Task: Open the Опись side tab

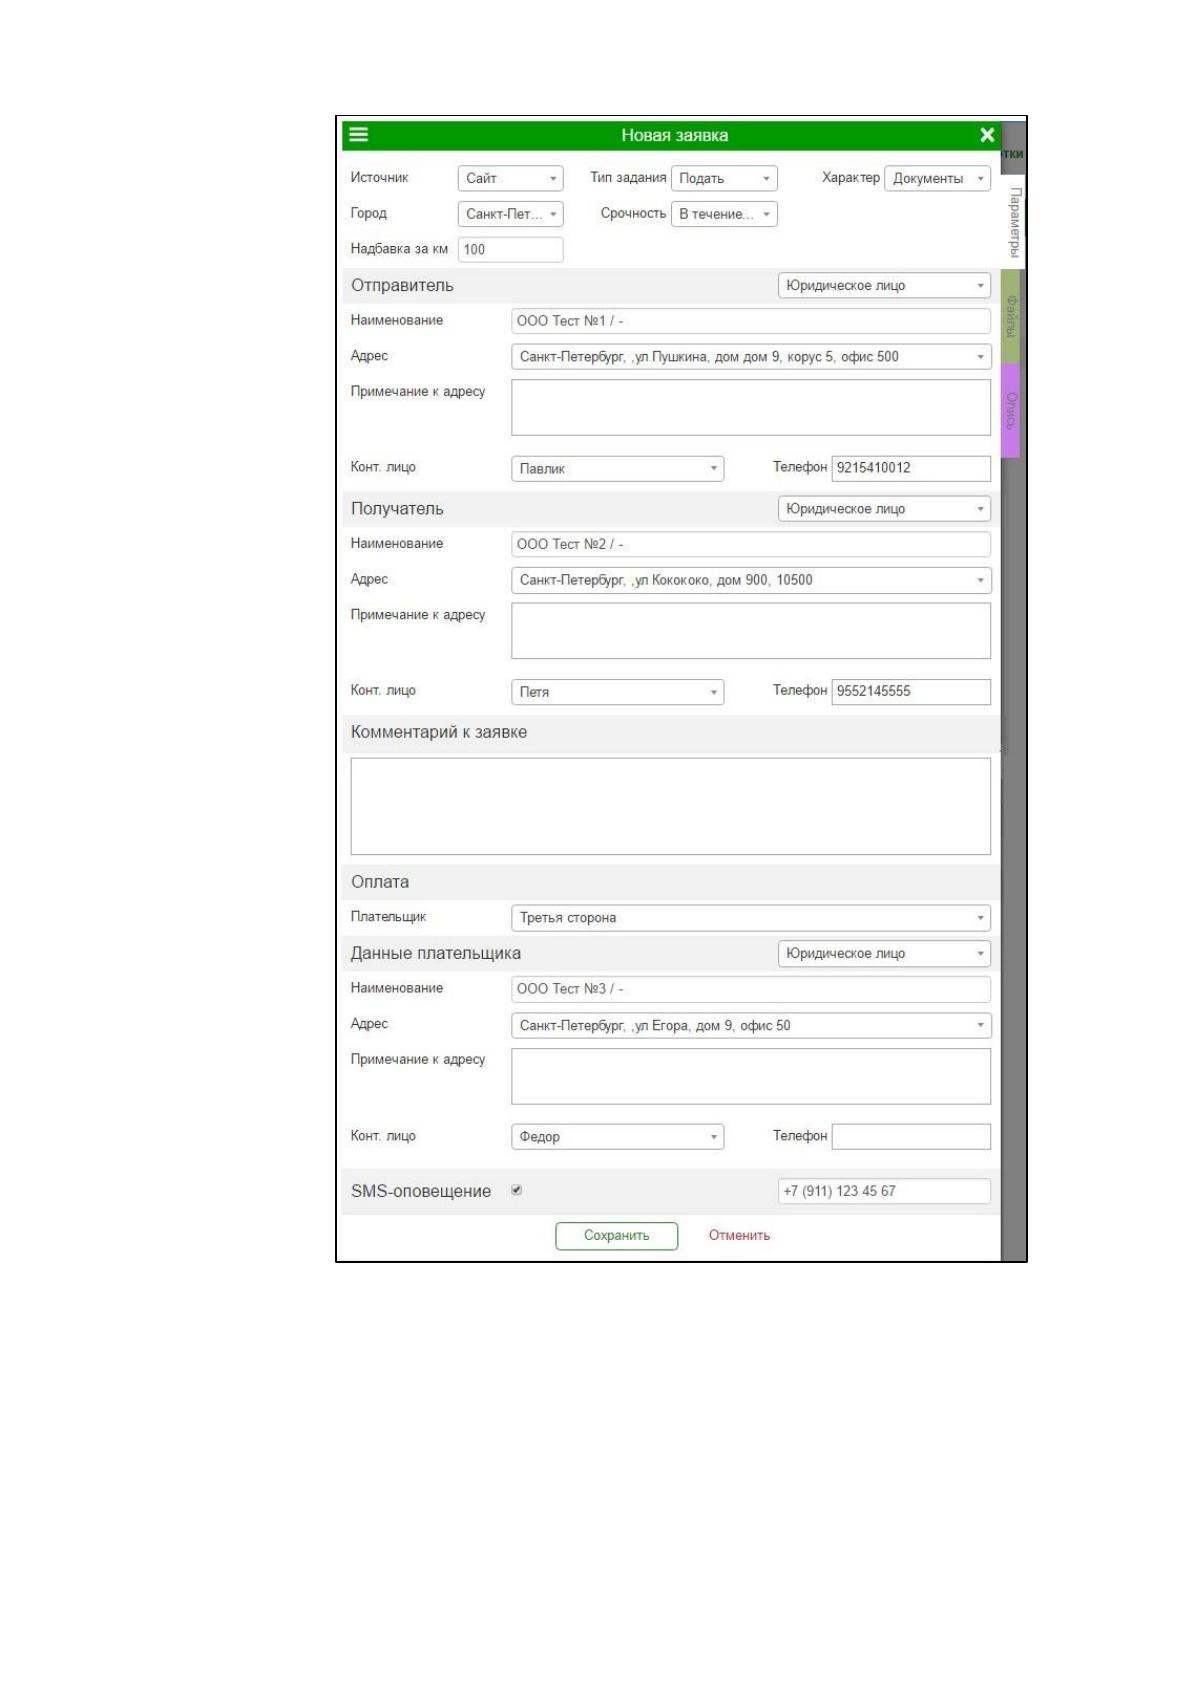Action: [1011, 411]
